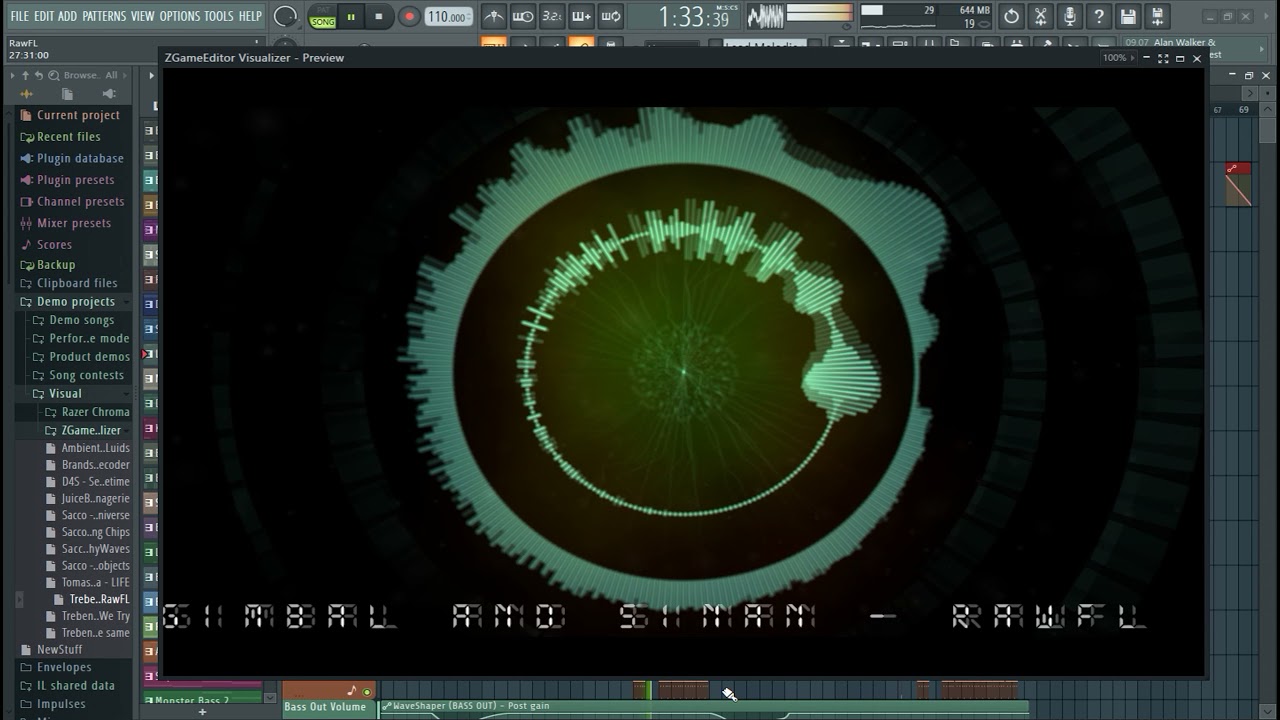Click the undo history icon
Image resolution: width=1280 pixels, height=720 pixels.
[1012, 16]
